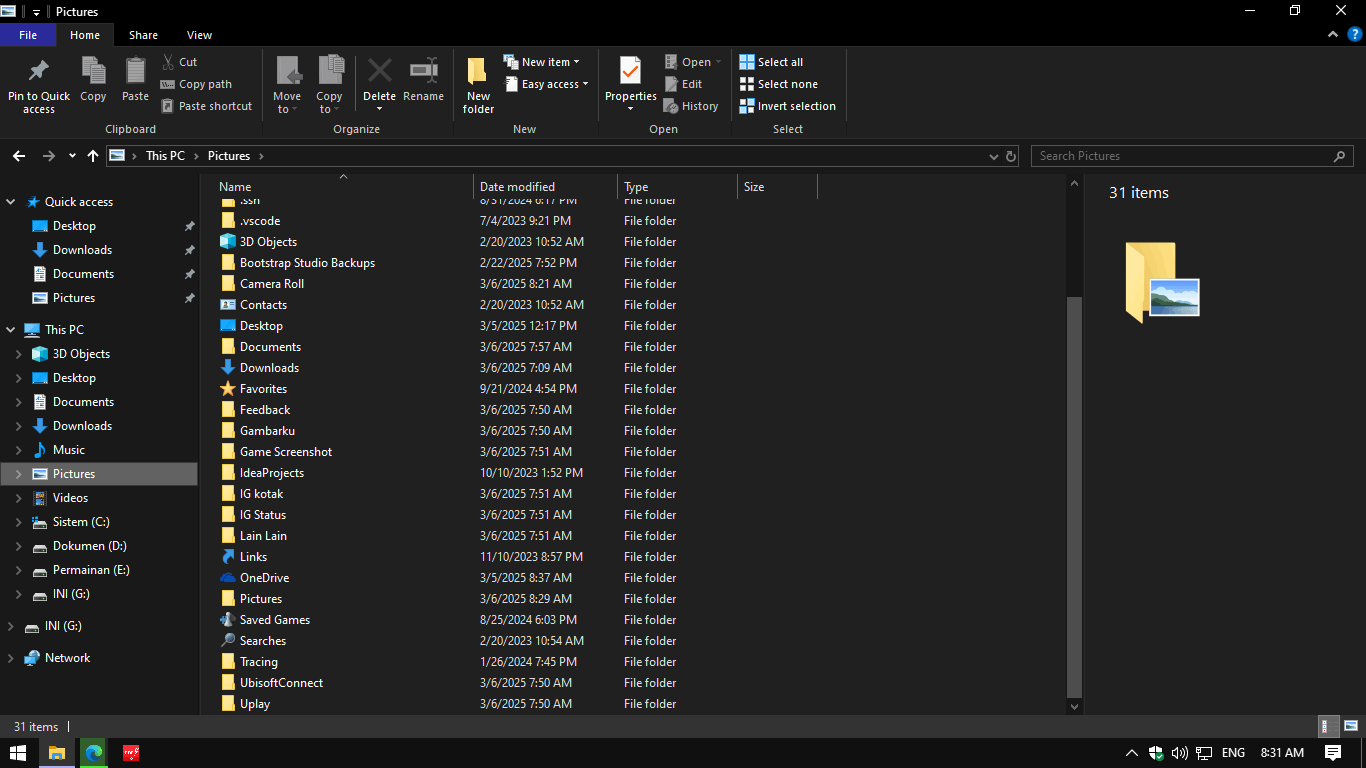The width and height of the screenshot is (1366, 768).
Task: Expand Sistem (C:) in the navigation pane
Action: pos(20,521)
